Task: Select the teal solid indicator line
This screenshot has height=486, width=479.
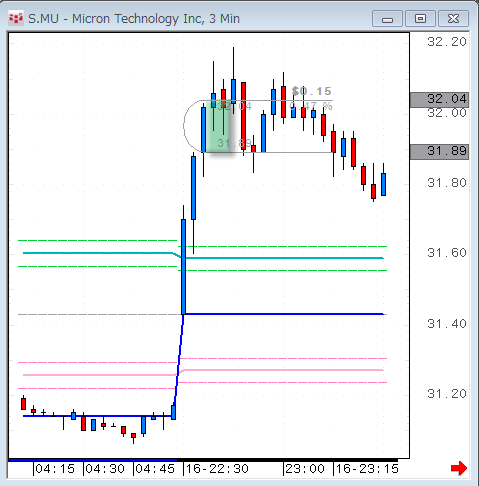Action: pos(283,258)
